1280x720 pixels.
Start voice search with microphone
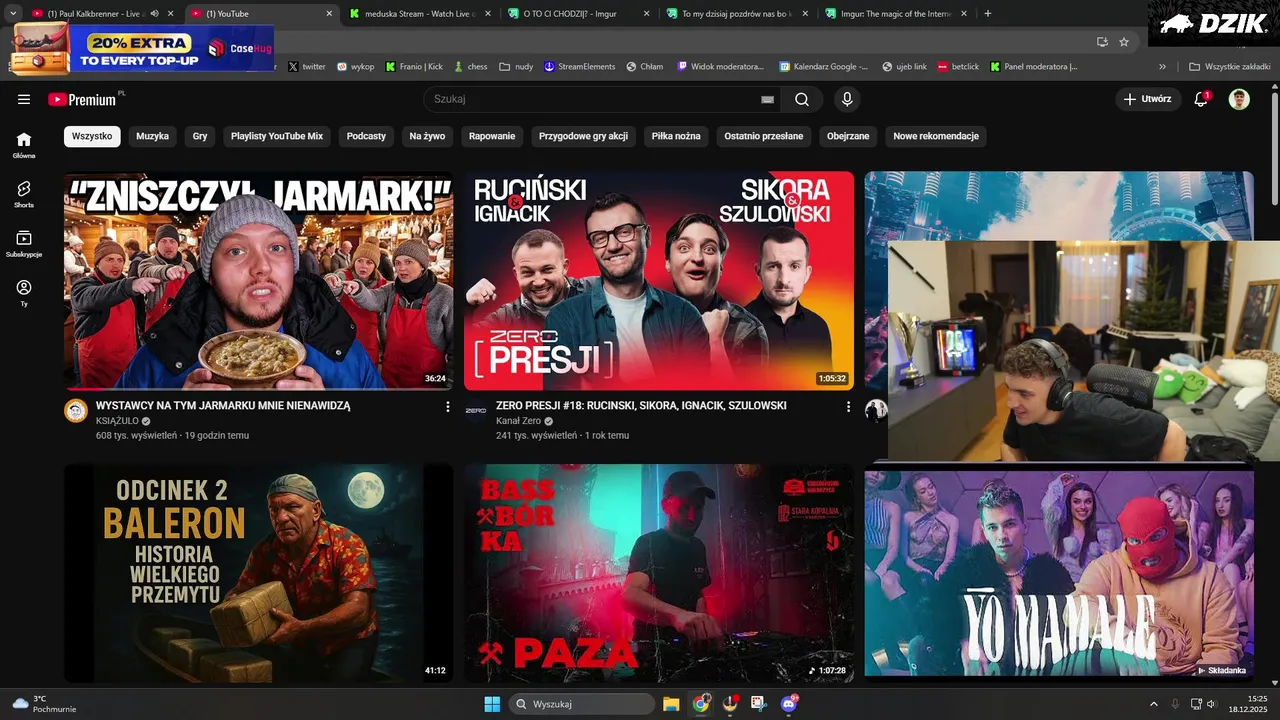click(x=847, y=99)
